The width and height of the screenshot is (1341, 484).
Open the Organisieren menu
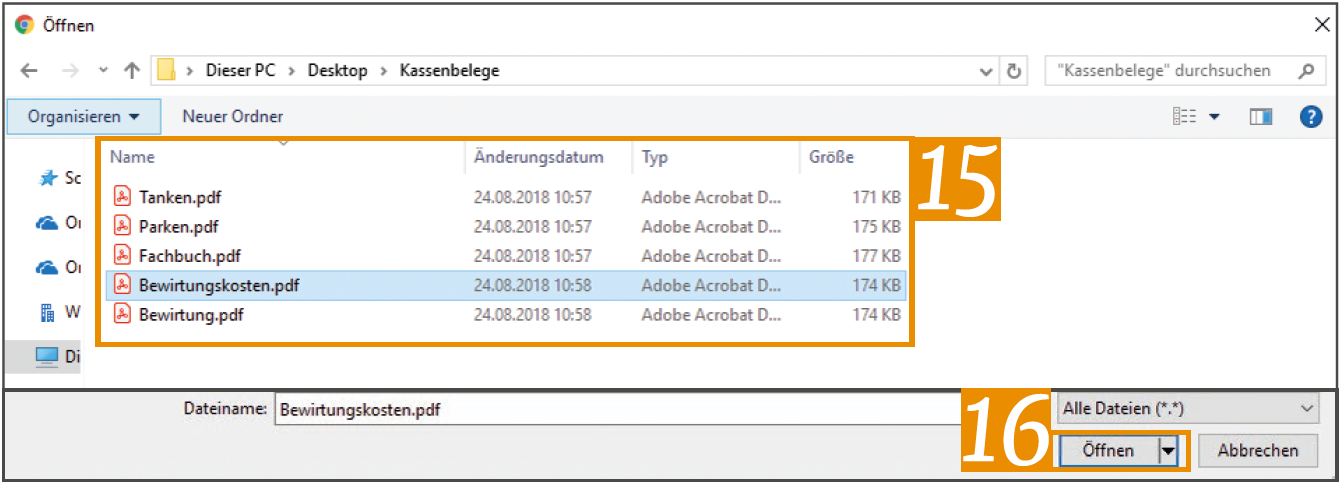point(83,117)
